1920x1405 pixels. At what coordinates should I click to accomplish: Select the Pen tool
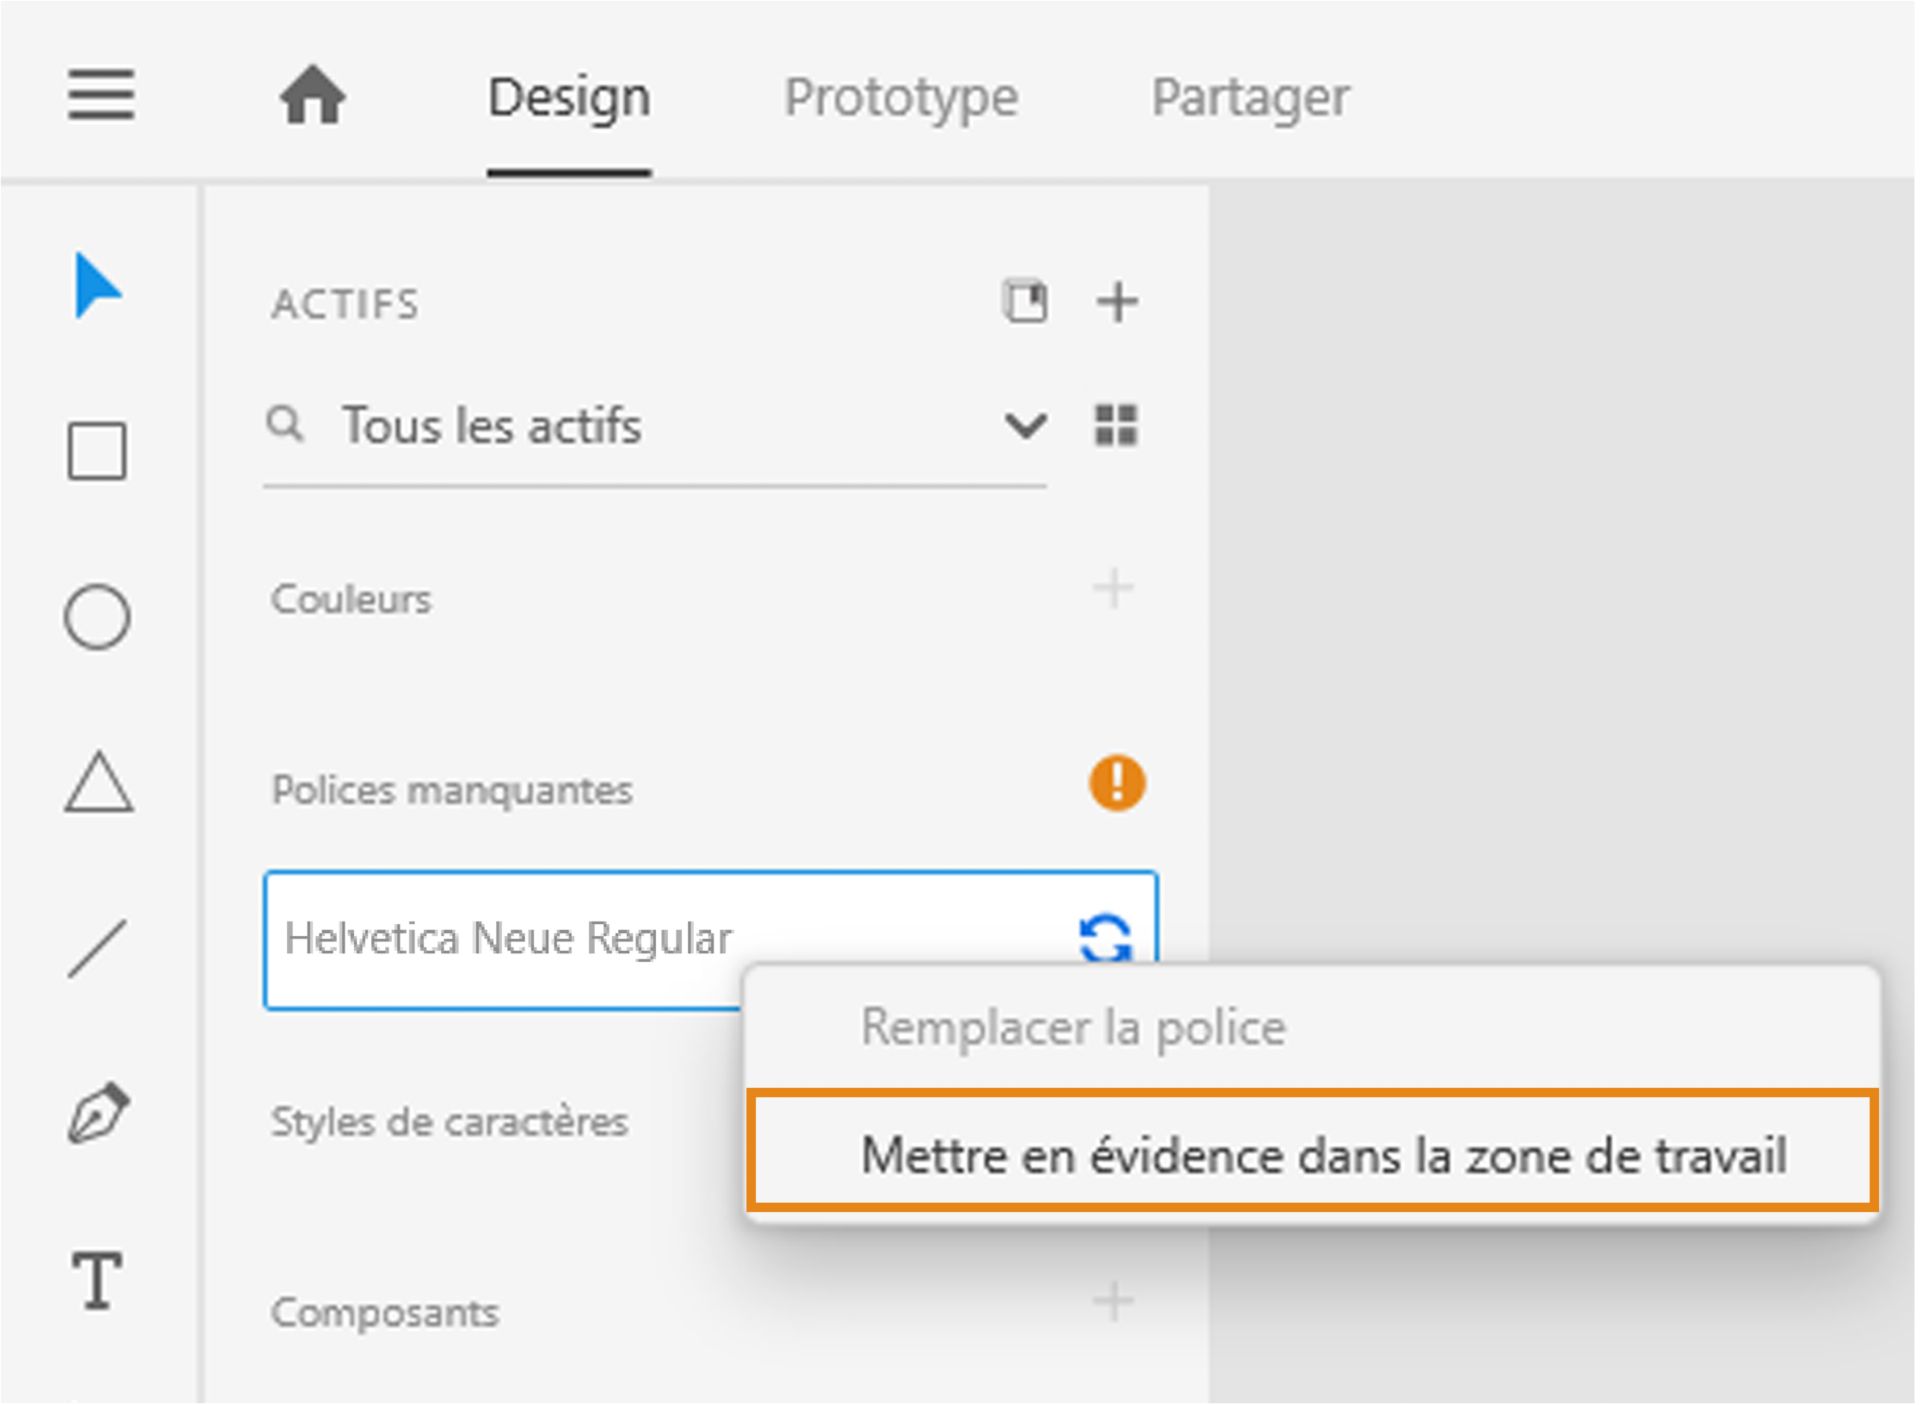click(x=98, y=1110)
